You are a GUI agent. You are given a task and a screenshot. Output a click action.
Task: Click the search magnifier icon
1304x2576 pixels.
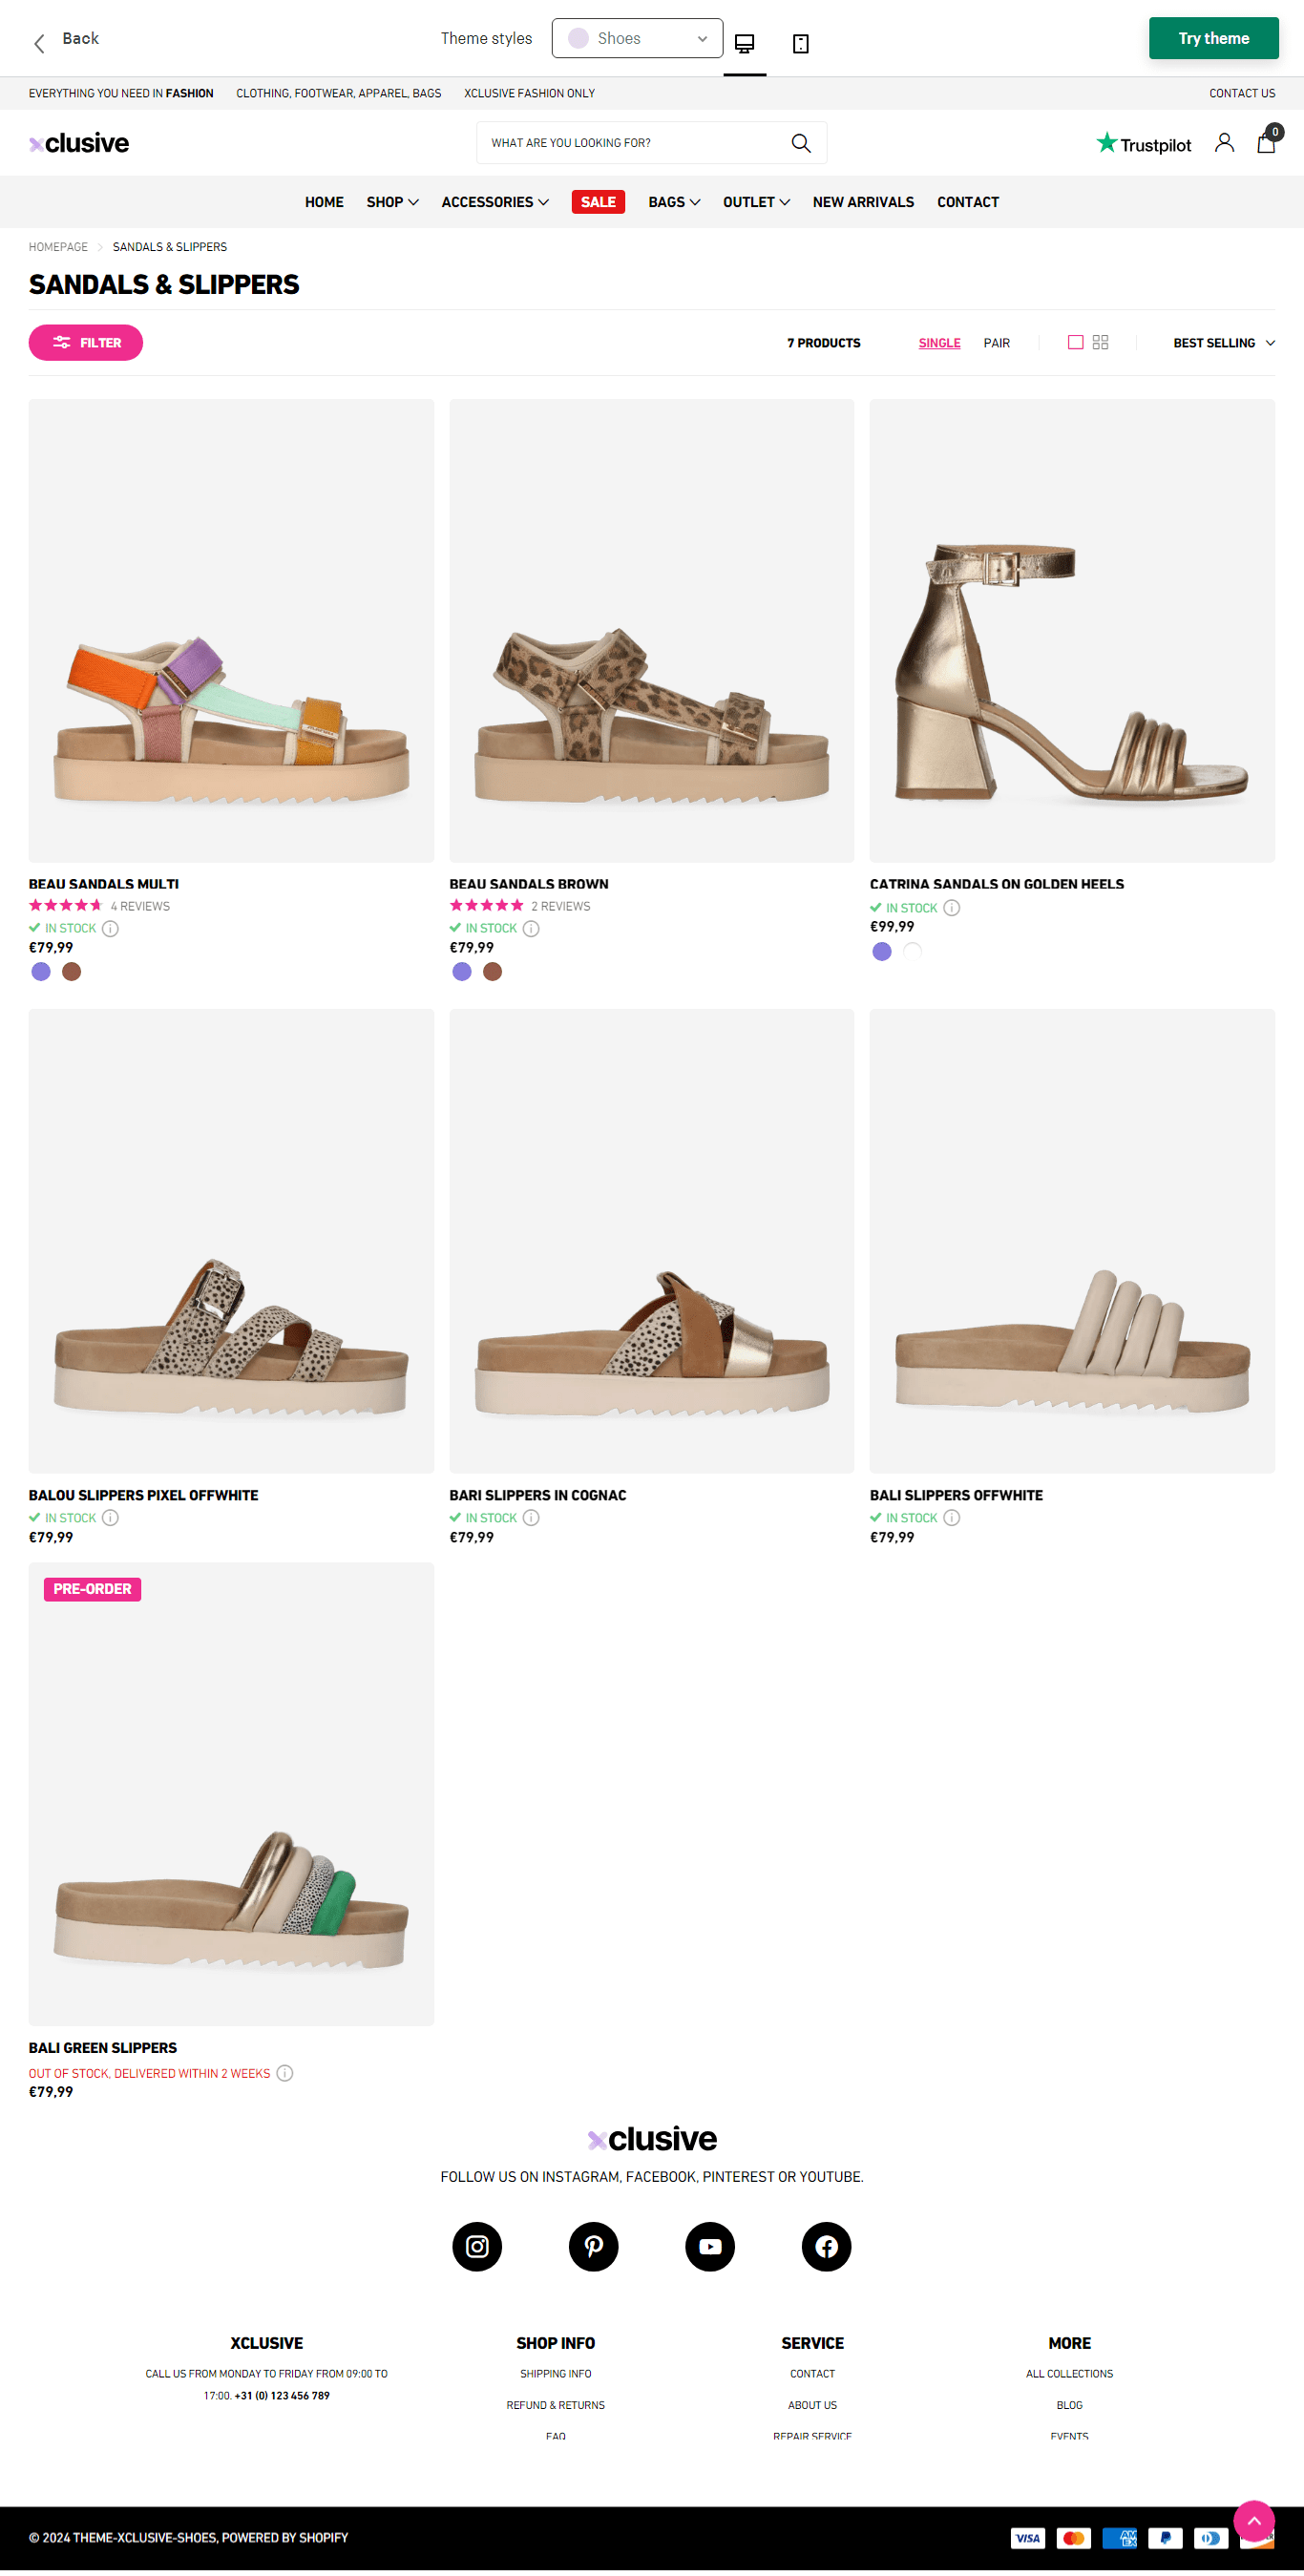(x=801, y=143)
